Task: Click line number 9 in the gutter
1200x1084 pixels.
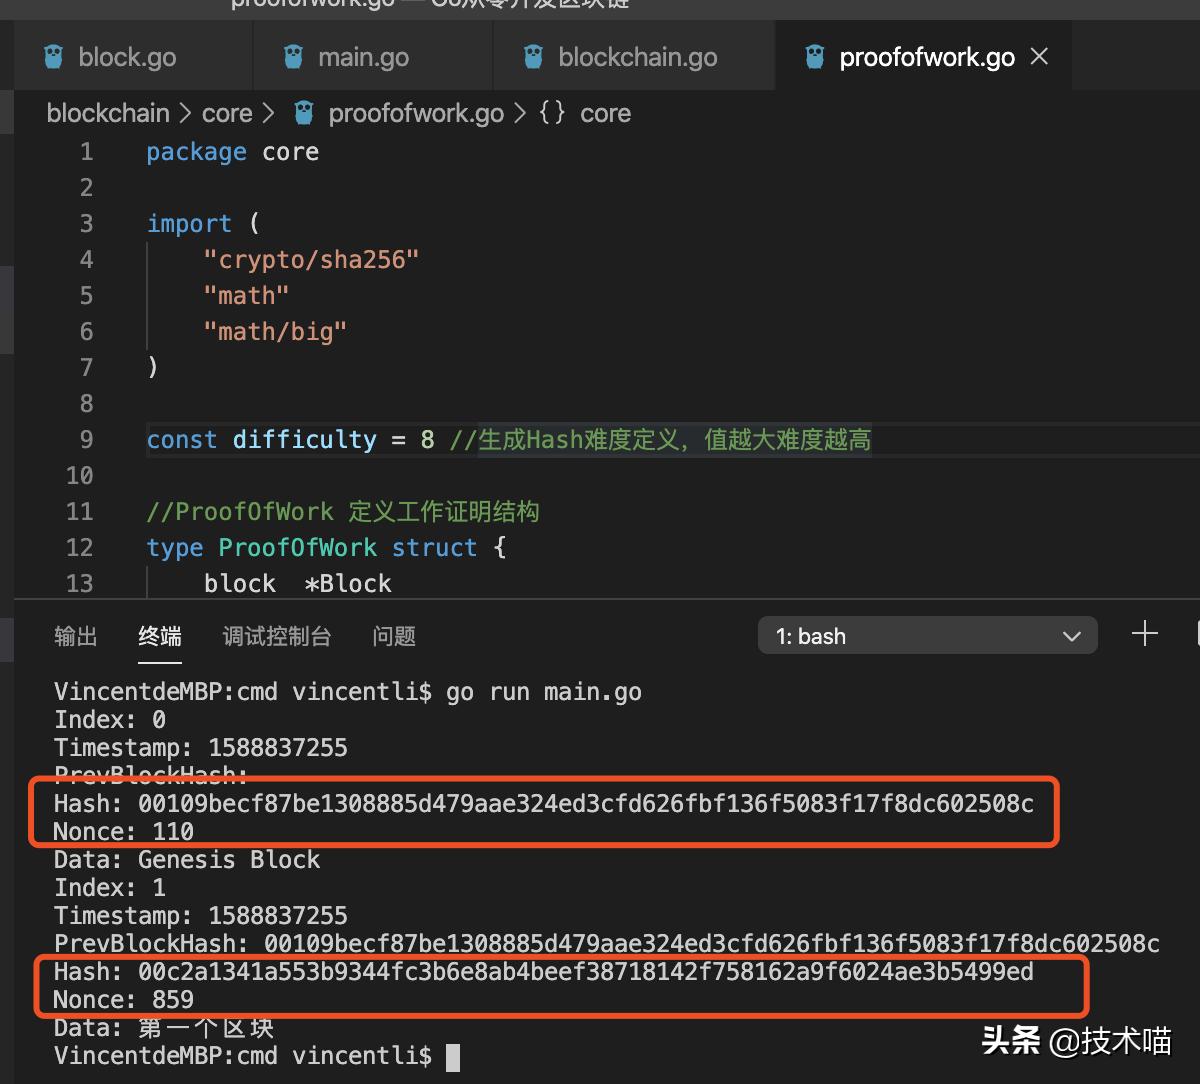Action: (x=86, y=439)
